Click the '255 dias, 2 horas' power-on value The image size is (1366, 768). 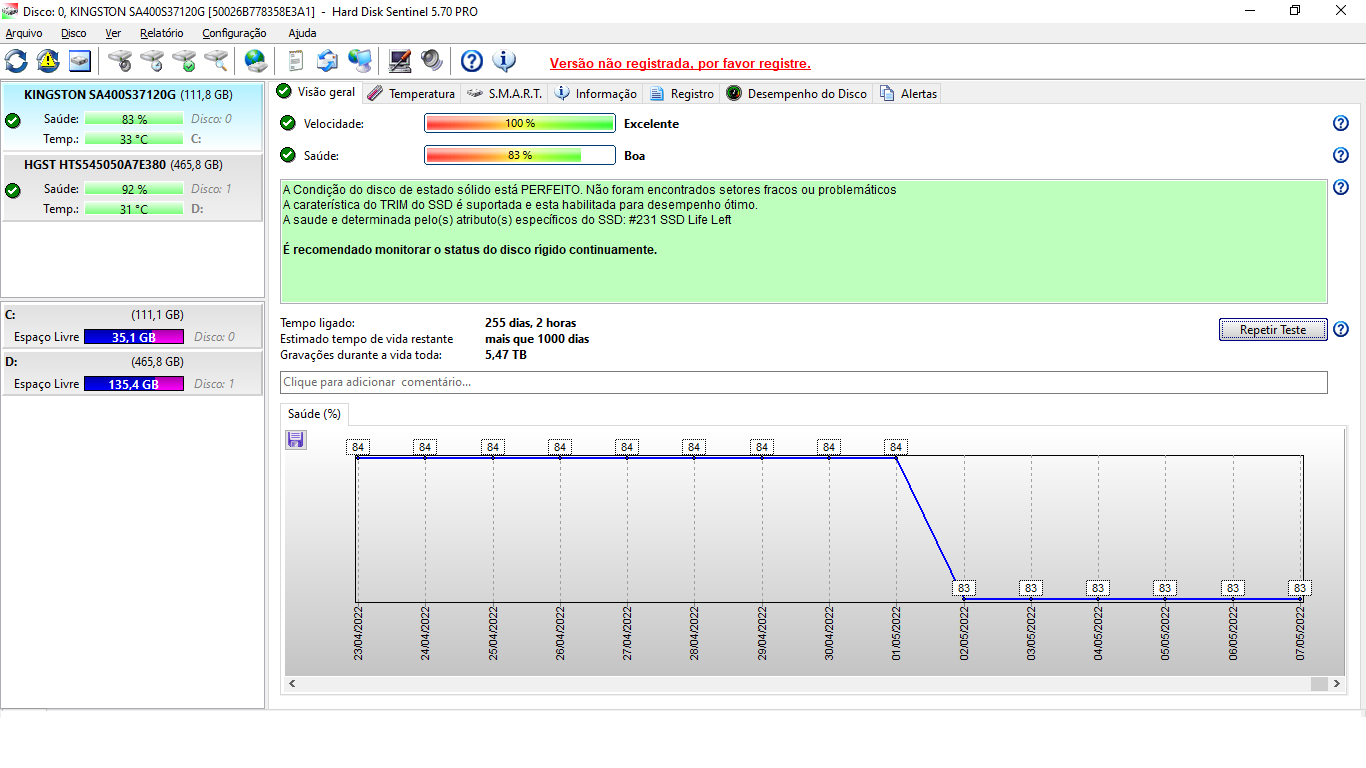(531, 323)
